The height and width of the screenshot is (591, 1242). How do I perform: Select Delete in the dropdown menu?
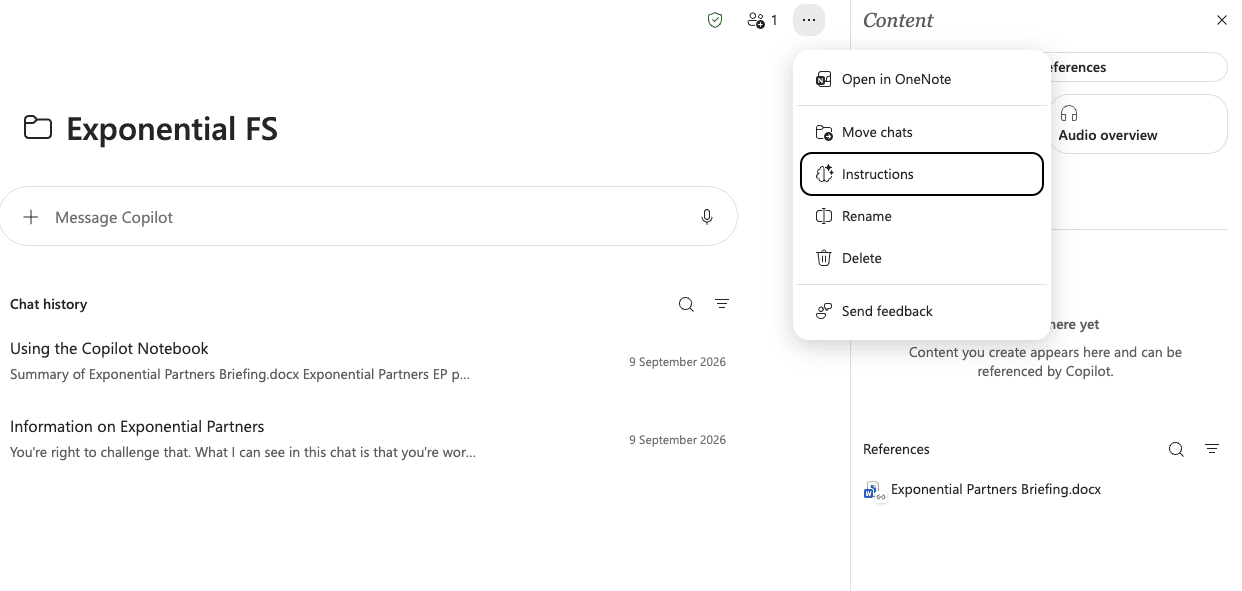(x=922, y=258)
